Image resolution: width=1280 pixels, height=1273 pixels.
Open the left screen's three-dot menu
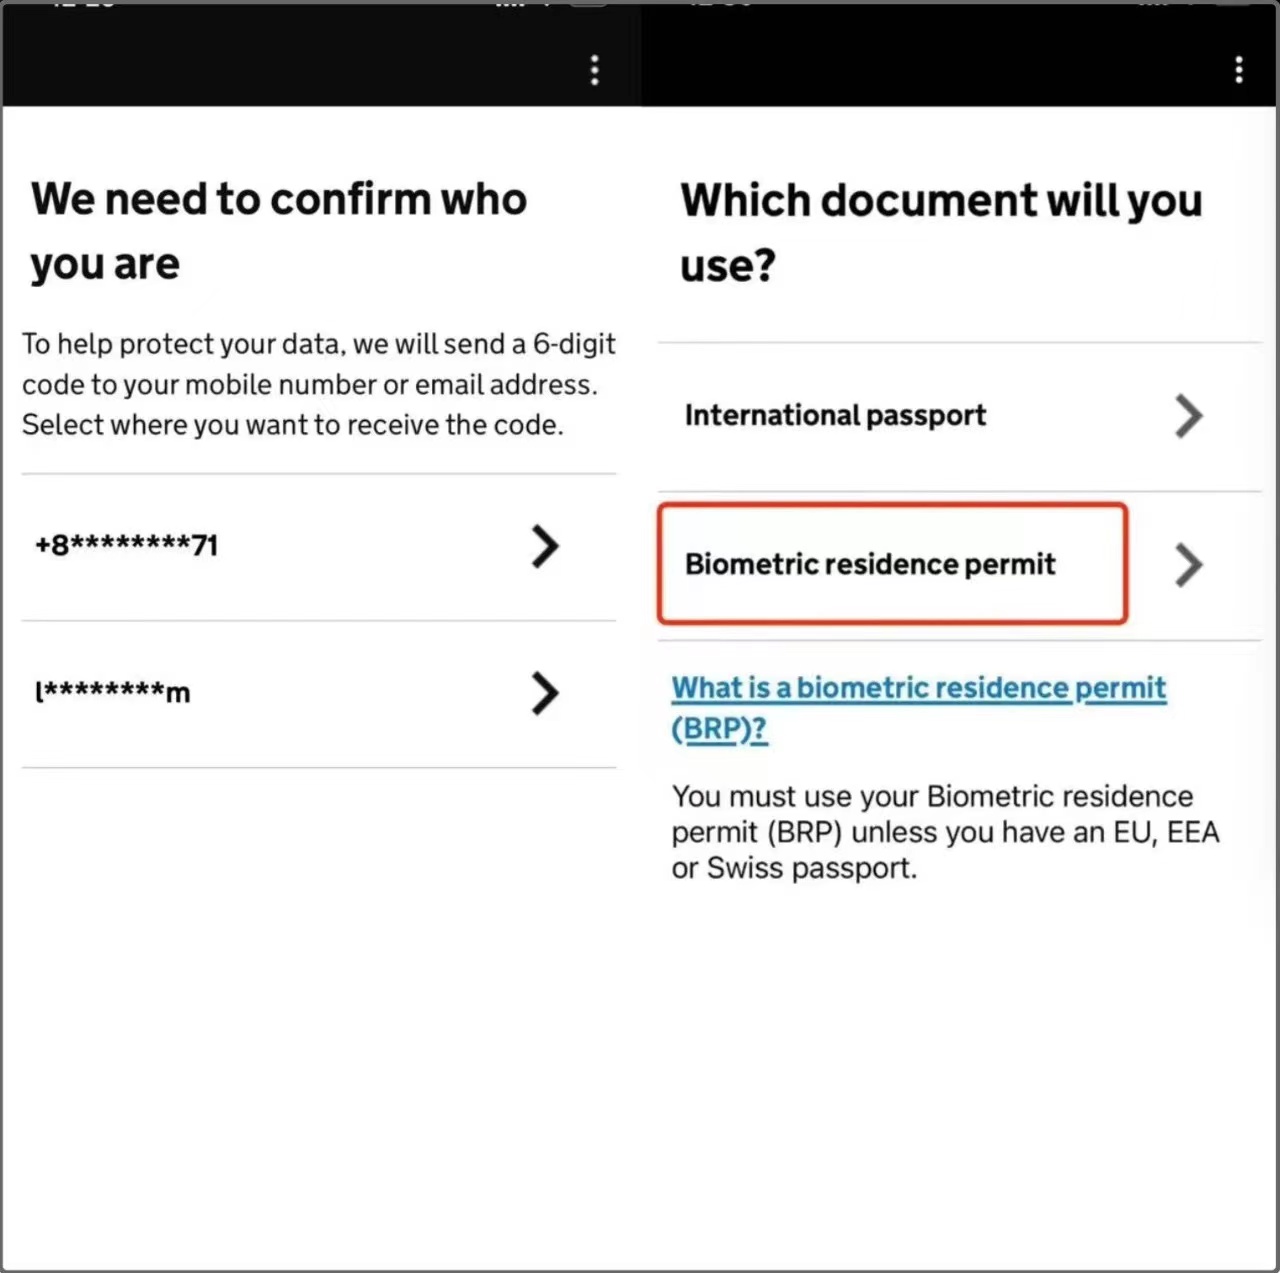point(595,70)
